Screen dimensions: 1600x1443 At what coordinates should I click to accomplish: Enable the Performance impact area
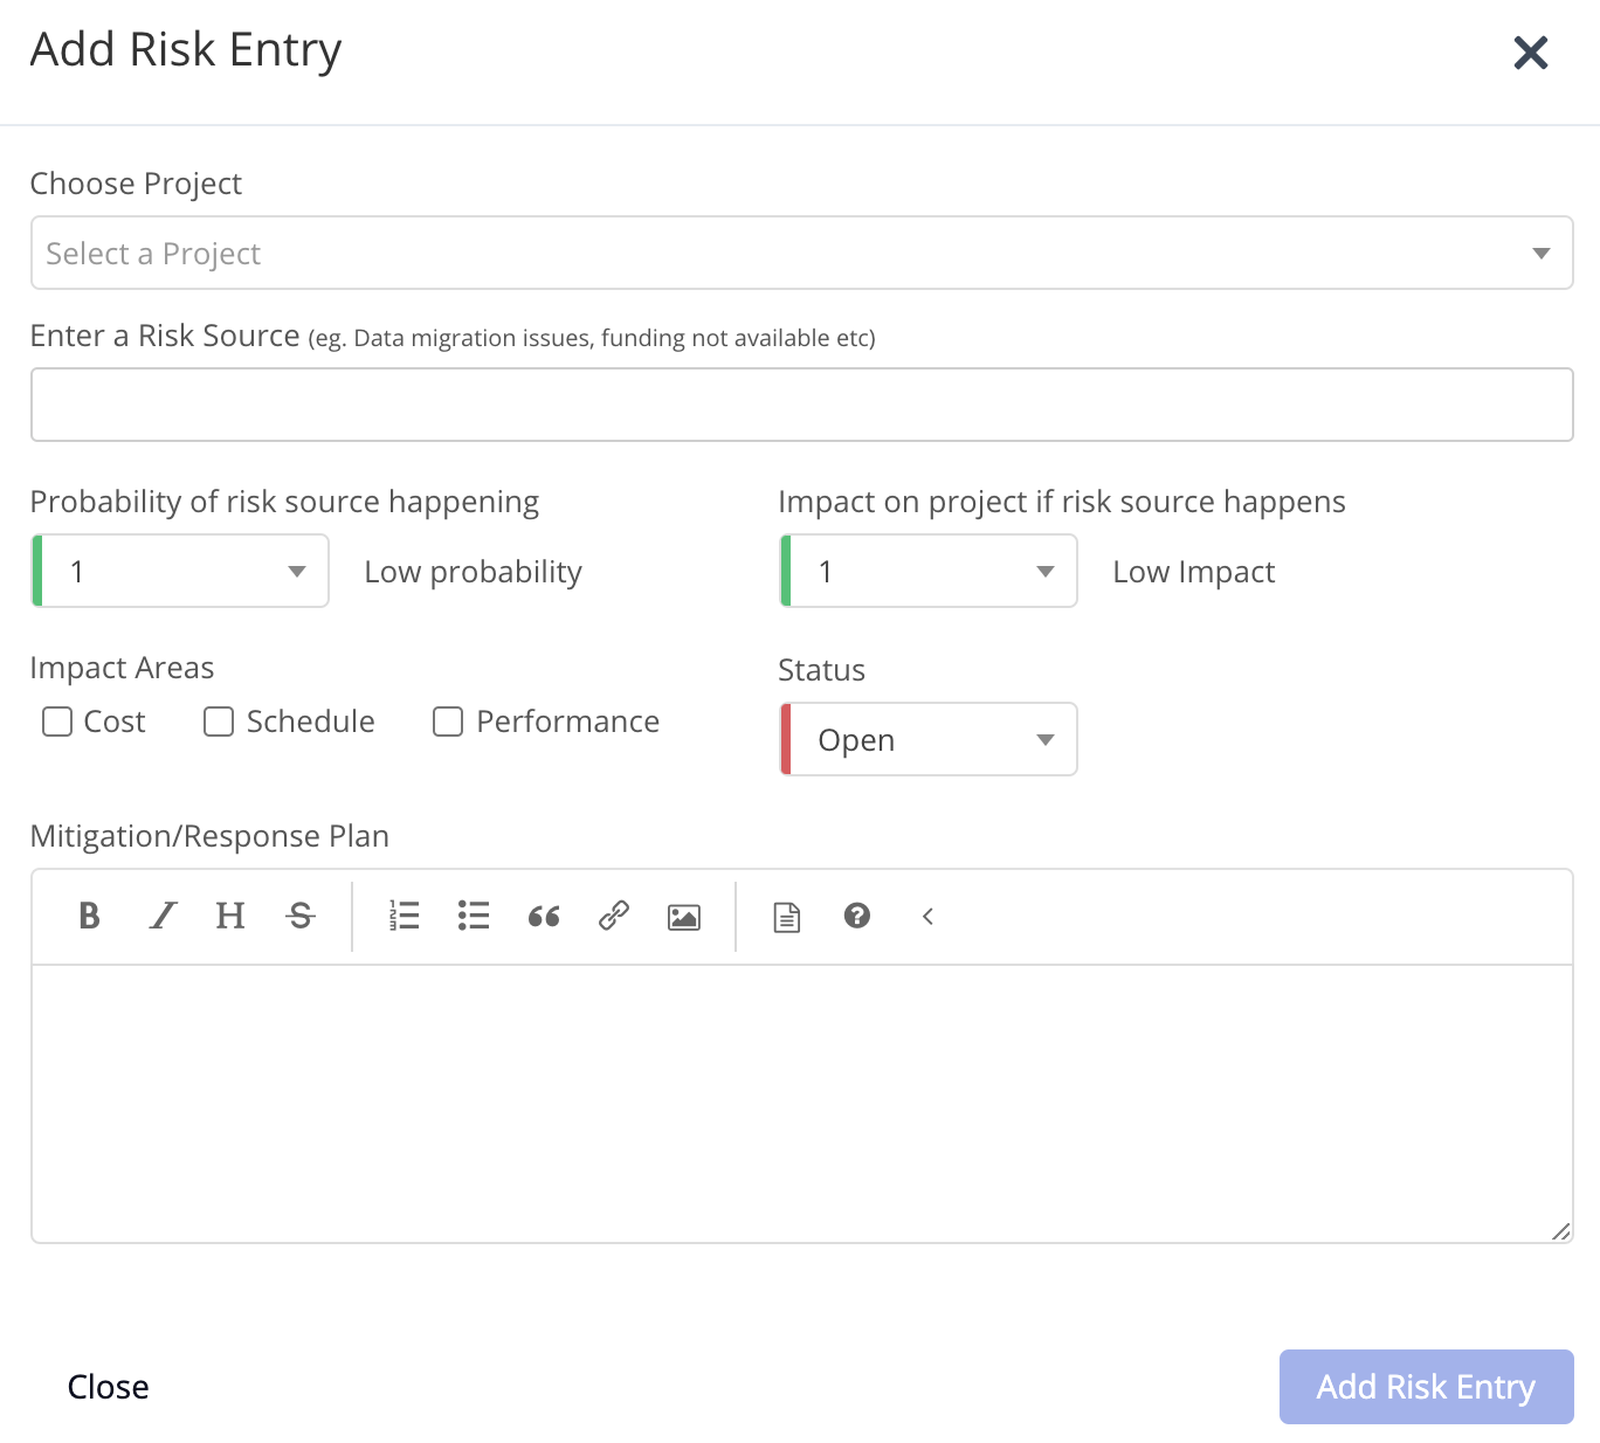(447, 721)
